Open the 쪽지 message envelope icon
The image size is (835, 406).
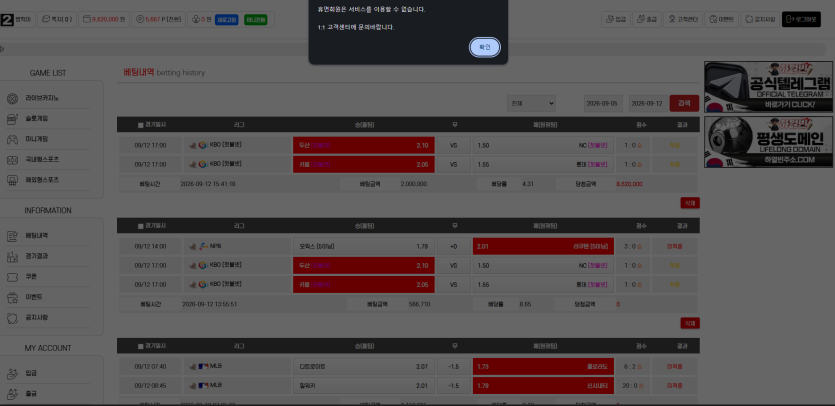point(46,19)
